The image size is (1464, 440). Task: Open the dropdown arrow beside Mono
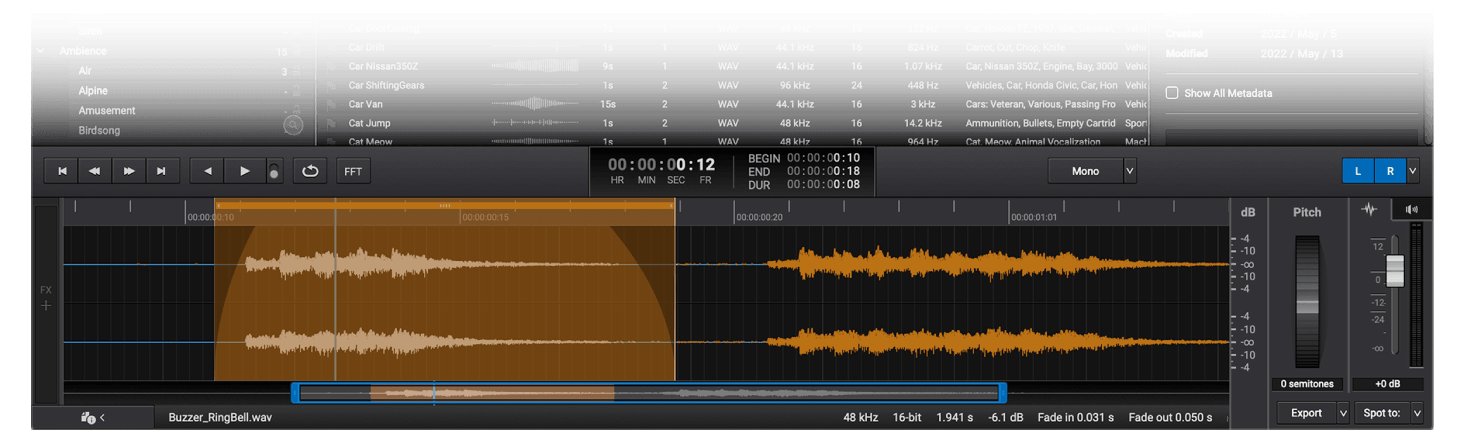click(x=1130, y=171)
